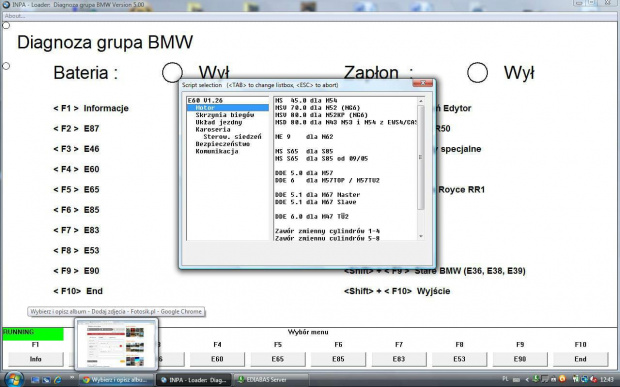Pick Karoseria in the category list
The height and width of the screenshot is (387, 620).
click(213, 129)
